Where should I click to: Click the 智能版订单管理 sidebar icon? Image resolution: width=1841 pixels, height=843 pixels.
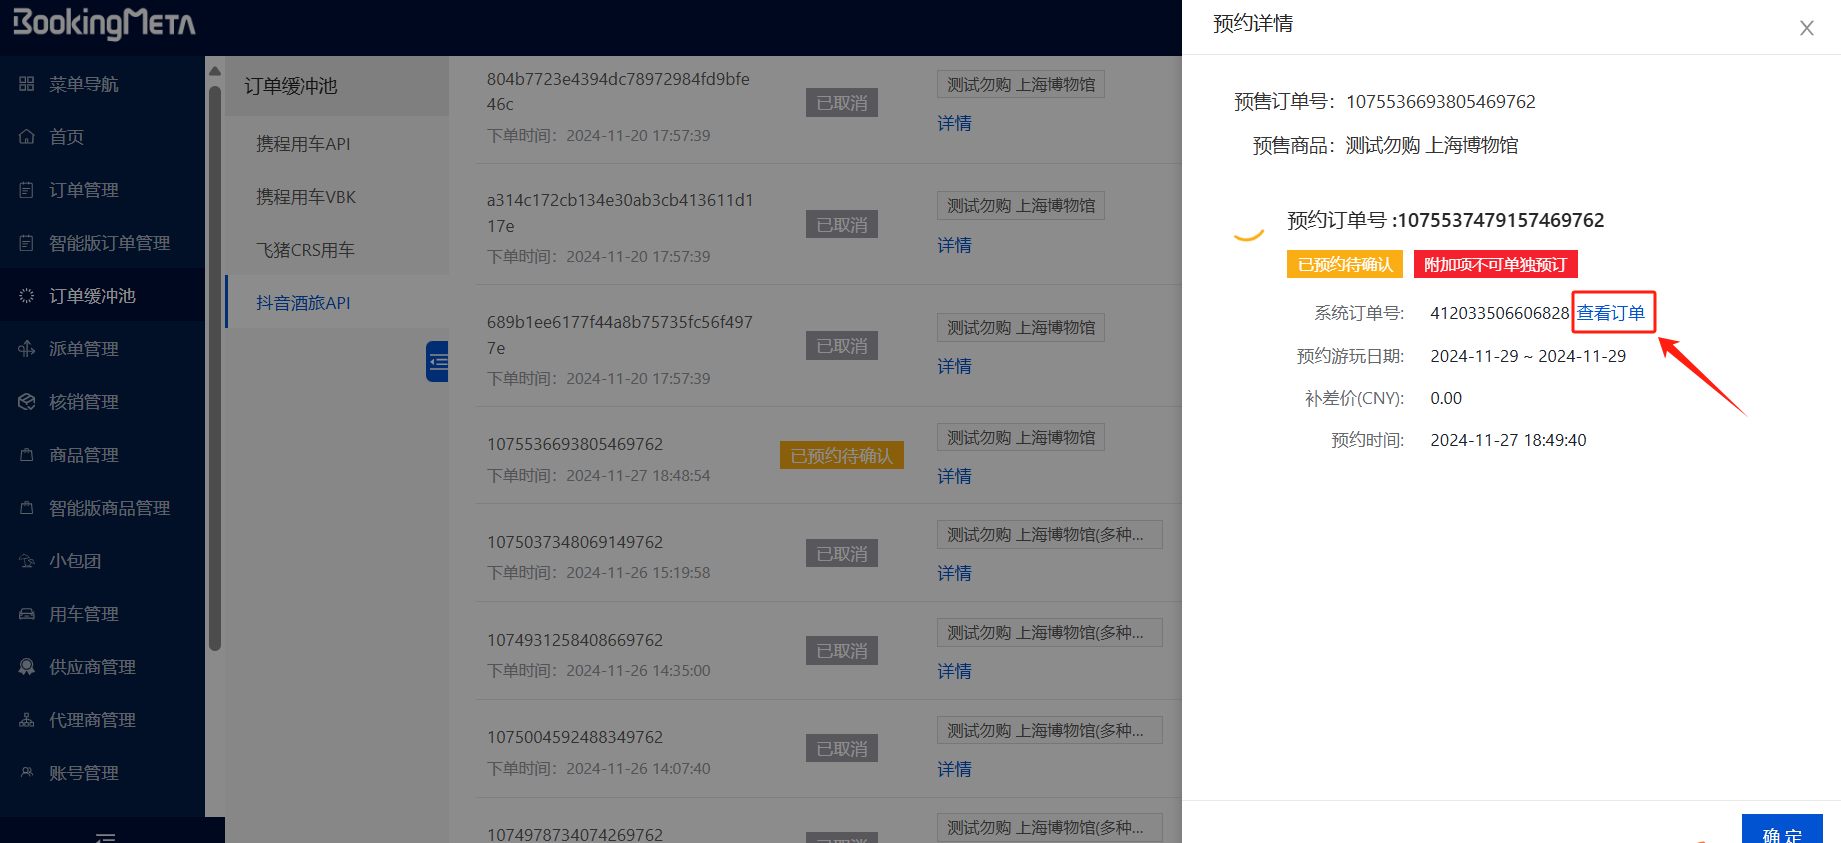[x=27, y=243]
